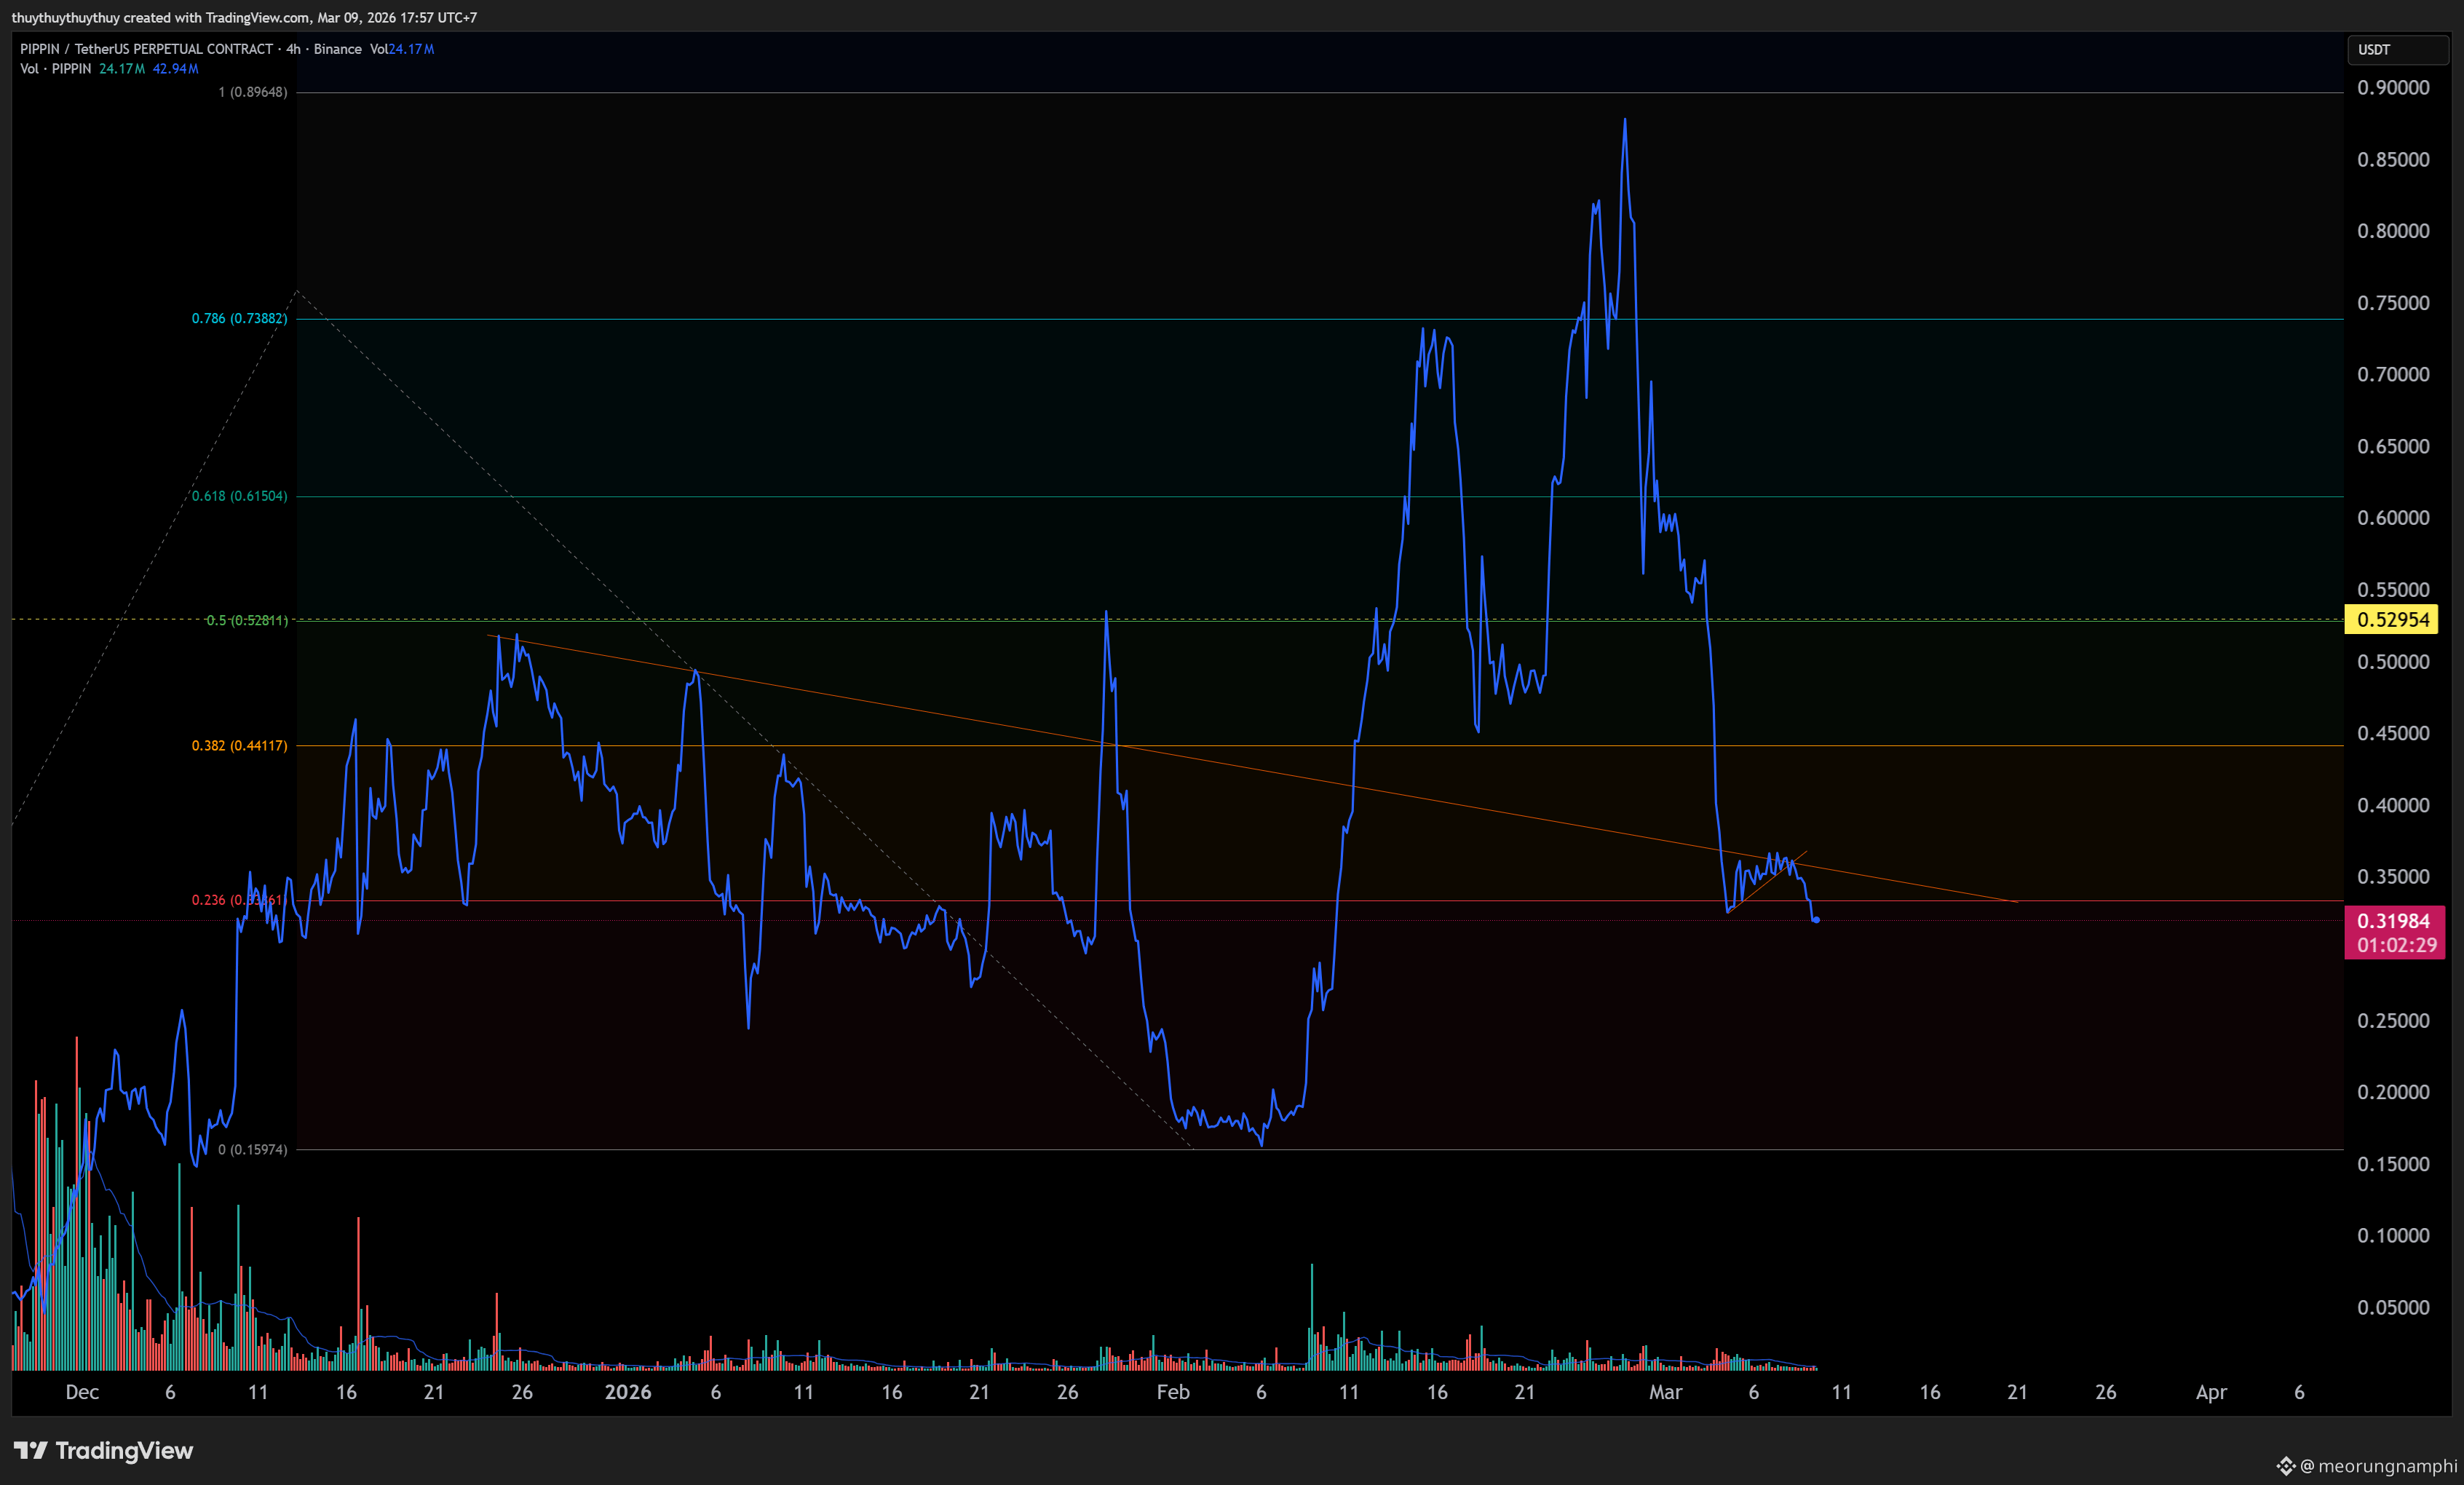Click the 0.70000 price axis label
Screen dimensions: 2464x1485
[x=2393, y=375]
